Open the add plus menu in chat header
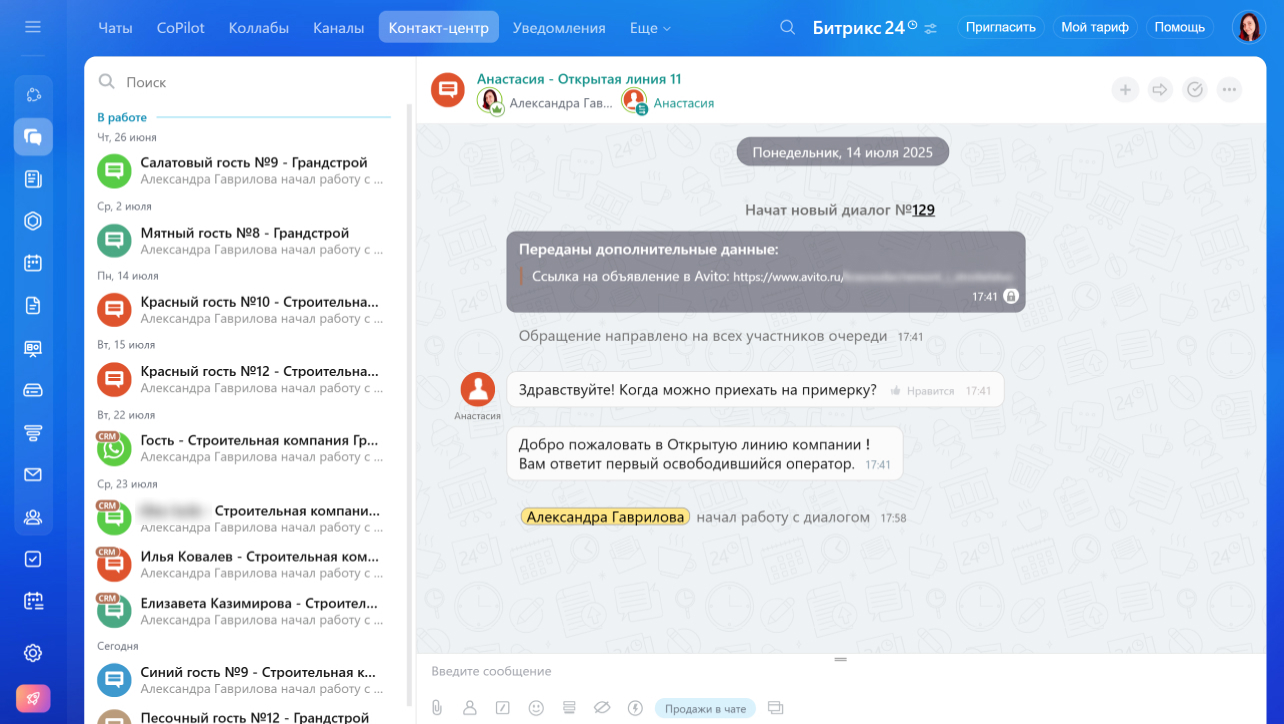 tap(1125, 90)
